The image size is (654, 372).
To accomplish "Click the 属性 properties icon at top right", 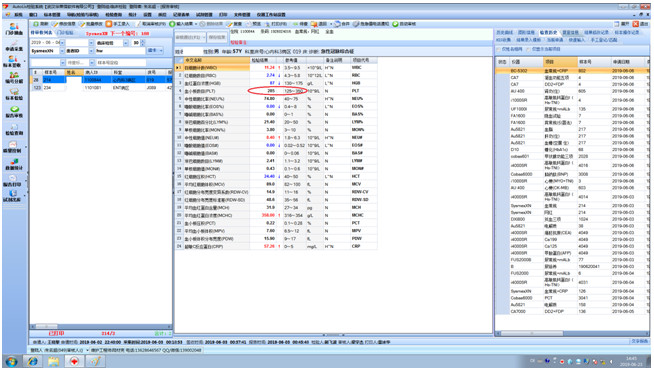I will pos(617,24).
